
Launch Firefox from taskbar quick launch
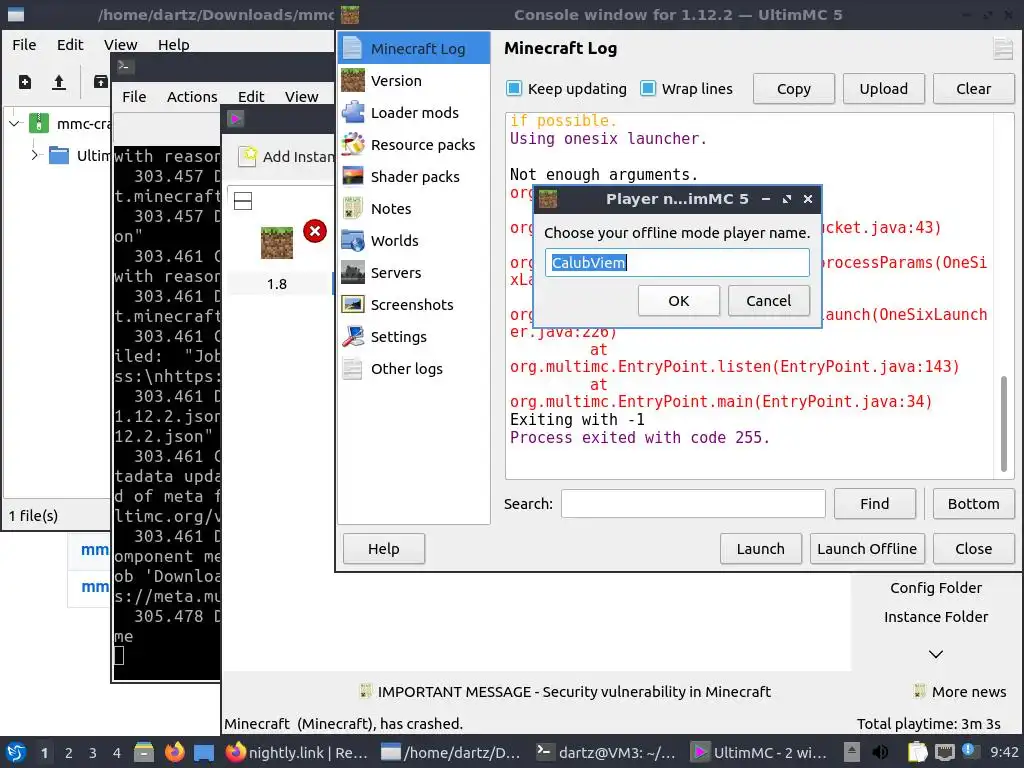tap(174, 752)
